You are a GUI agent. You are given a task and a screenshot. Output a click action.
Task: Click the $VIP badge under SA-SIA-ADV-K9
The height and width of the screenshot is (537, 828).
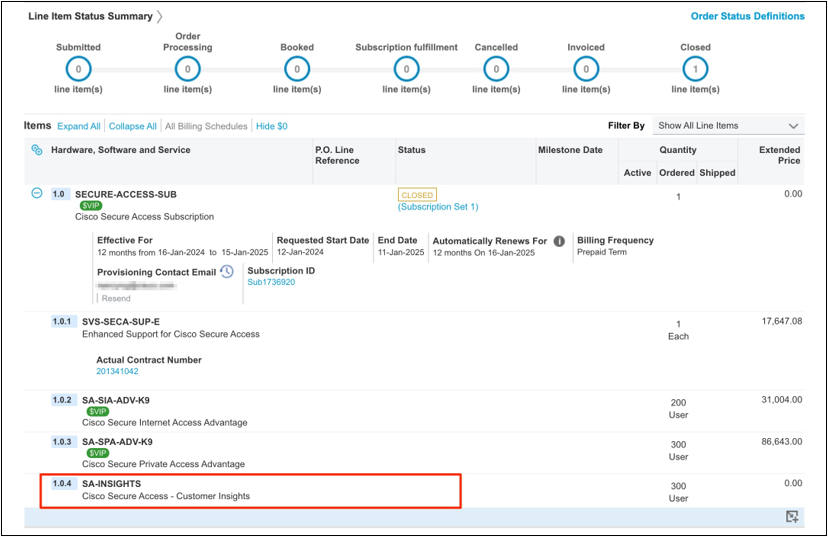(x=98, y=411)
